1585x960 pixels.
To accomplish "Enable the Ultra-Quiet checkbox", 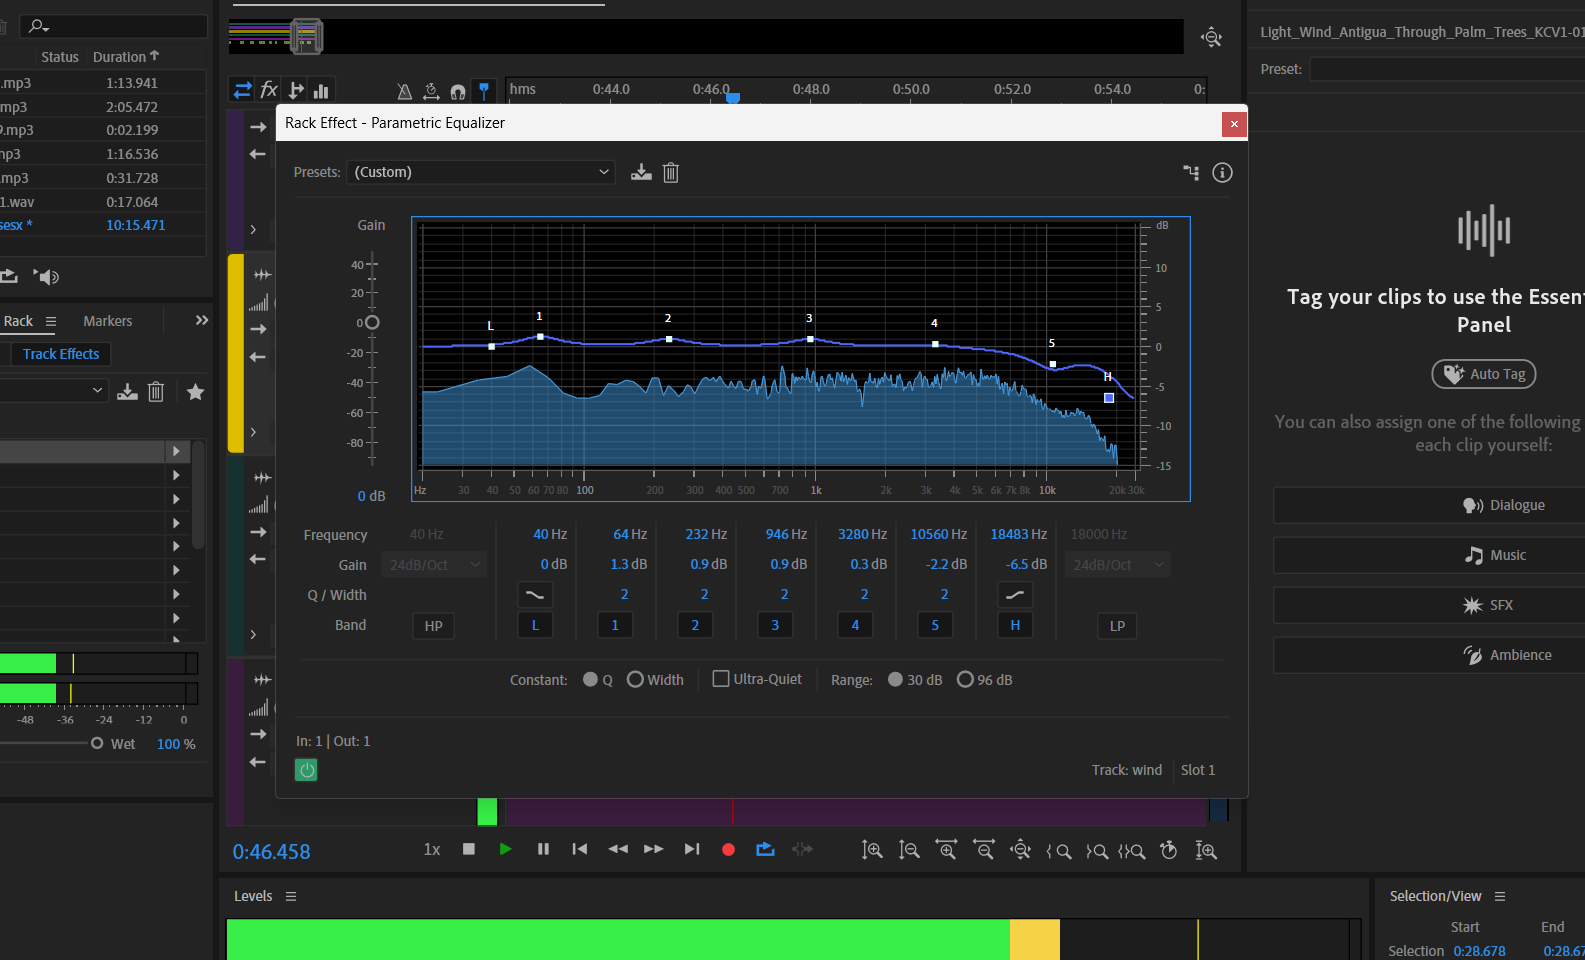I will pyautogui.click(x=721, y=679).
